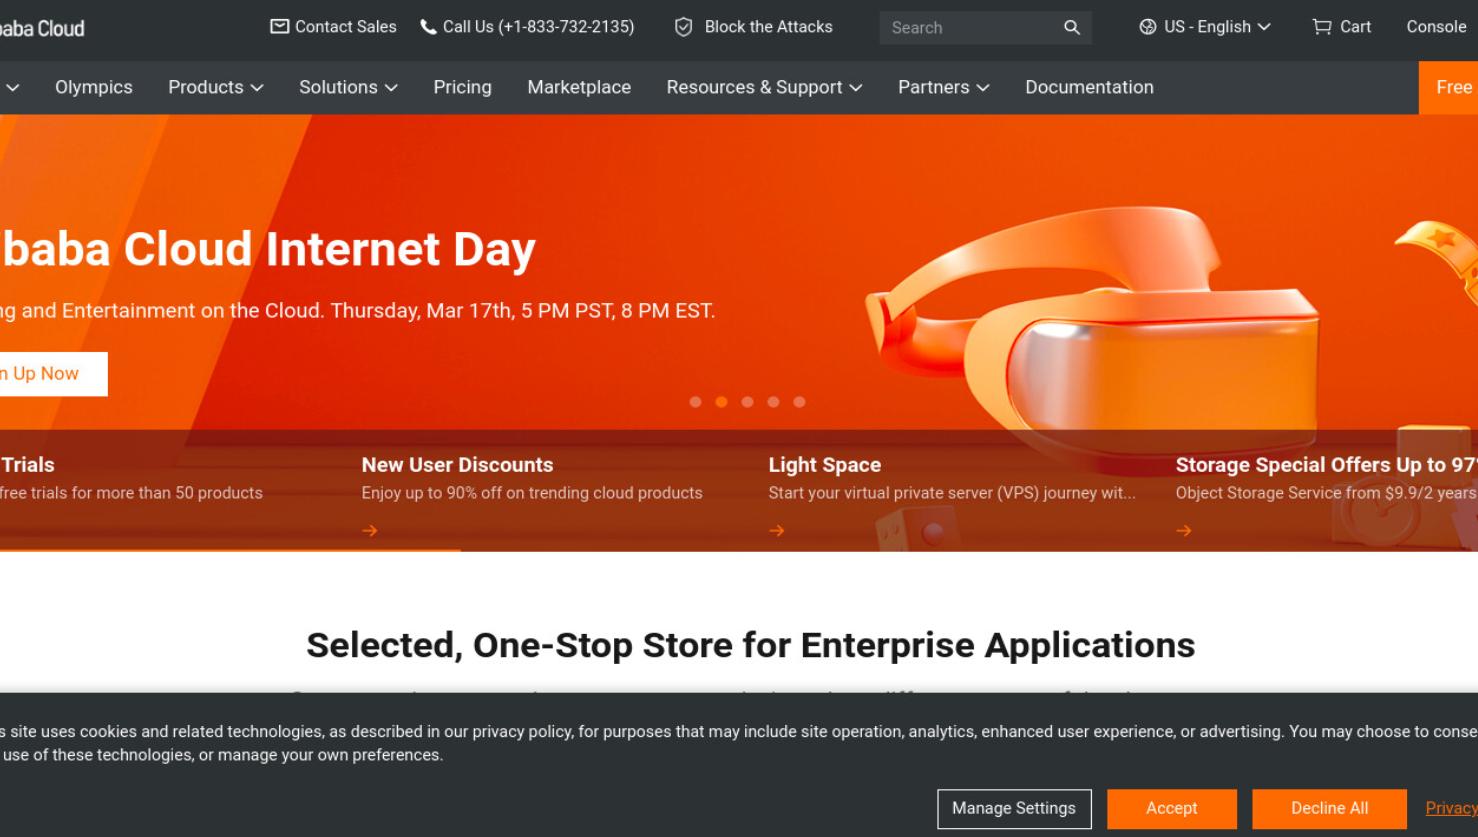
Task: Open the Olympics page
Action: pyautogui.click(x=94, y=87)
